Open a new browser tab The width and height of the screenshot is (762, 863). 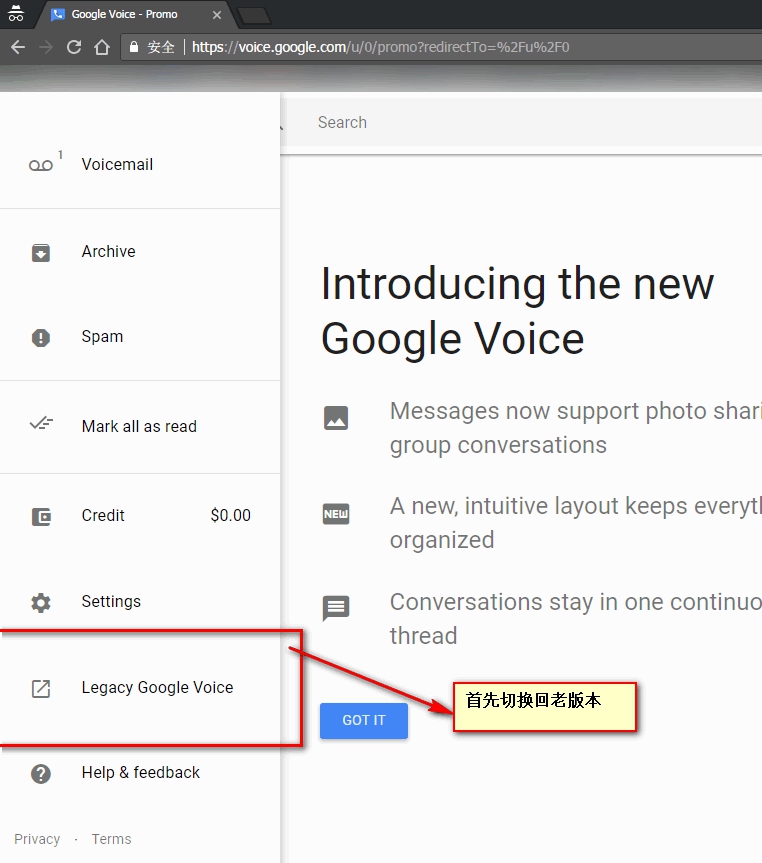pyautogui.click(x=254, y=16)
